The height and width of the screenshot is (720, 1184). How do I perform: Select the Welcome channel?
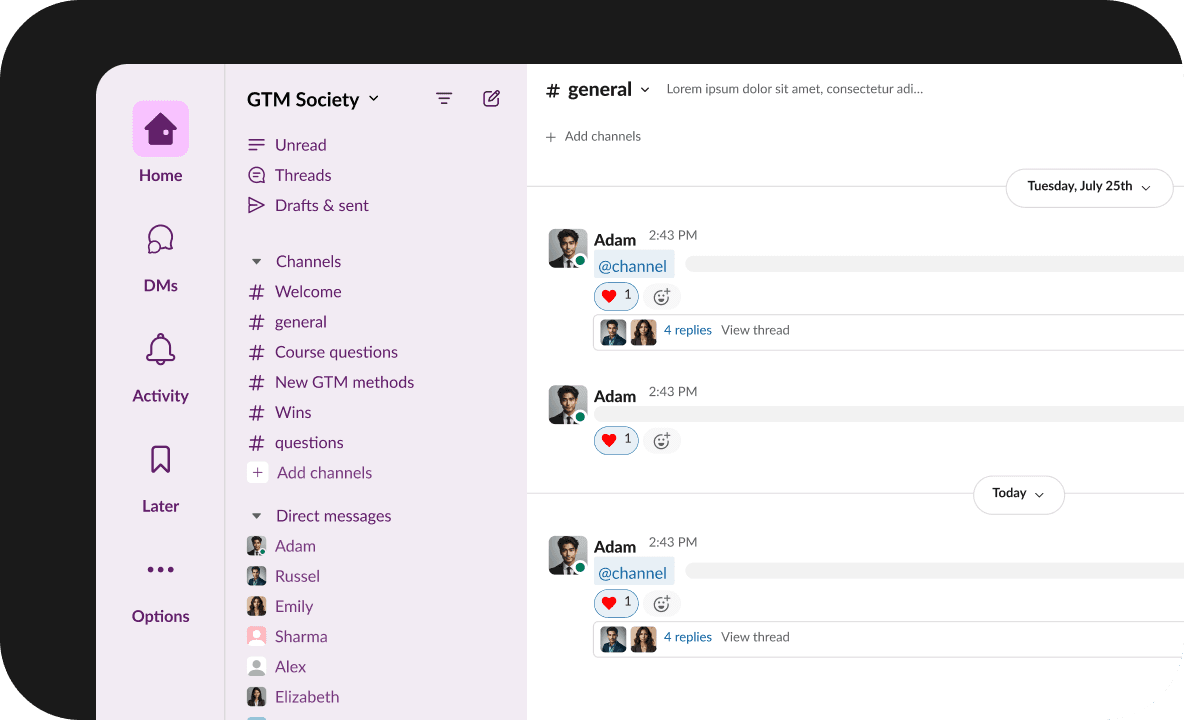(295, 292)
